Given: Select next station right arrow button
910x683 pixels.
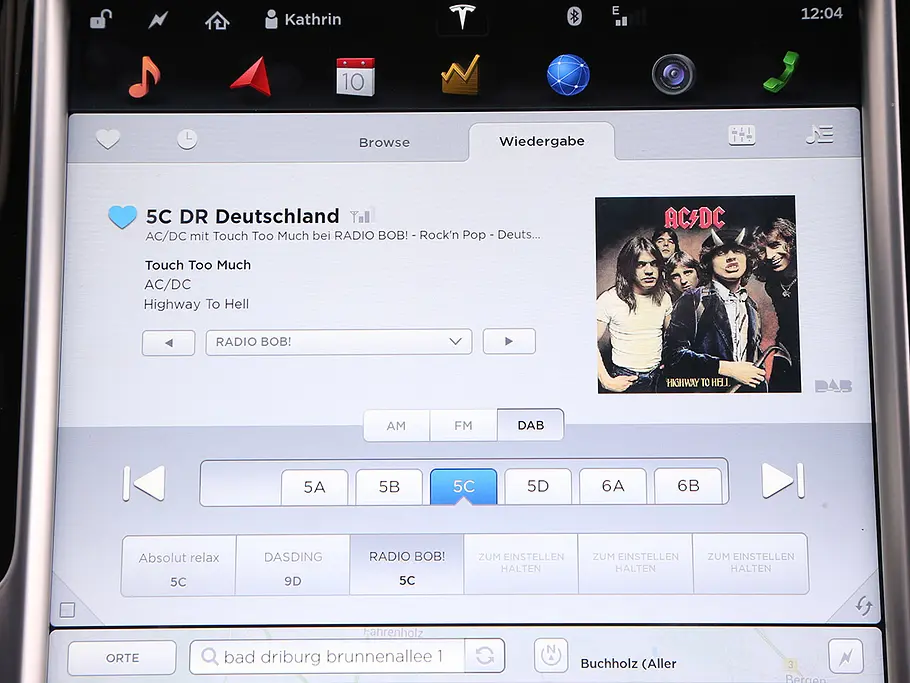Looking at the screenshot, I should [x=509, y=341].
